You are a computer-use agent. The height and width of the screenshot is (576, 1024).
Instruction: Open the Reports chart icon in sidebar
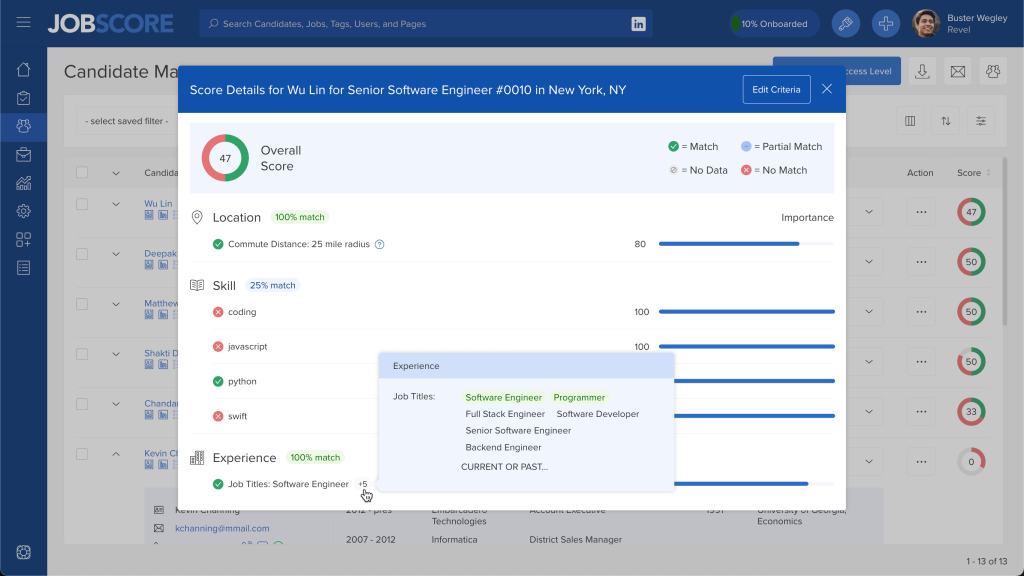click(23, 183)
